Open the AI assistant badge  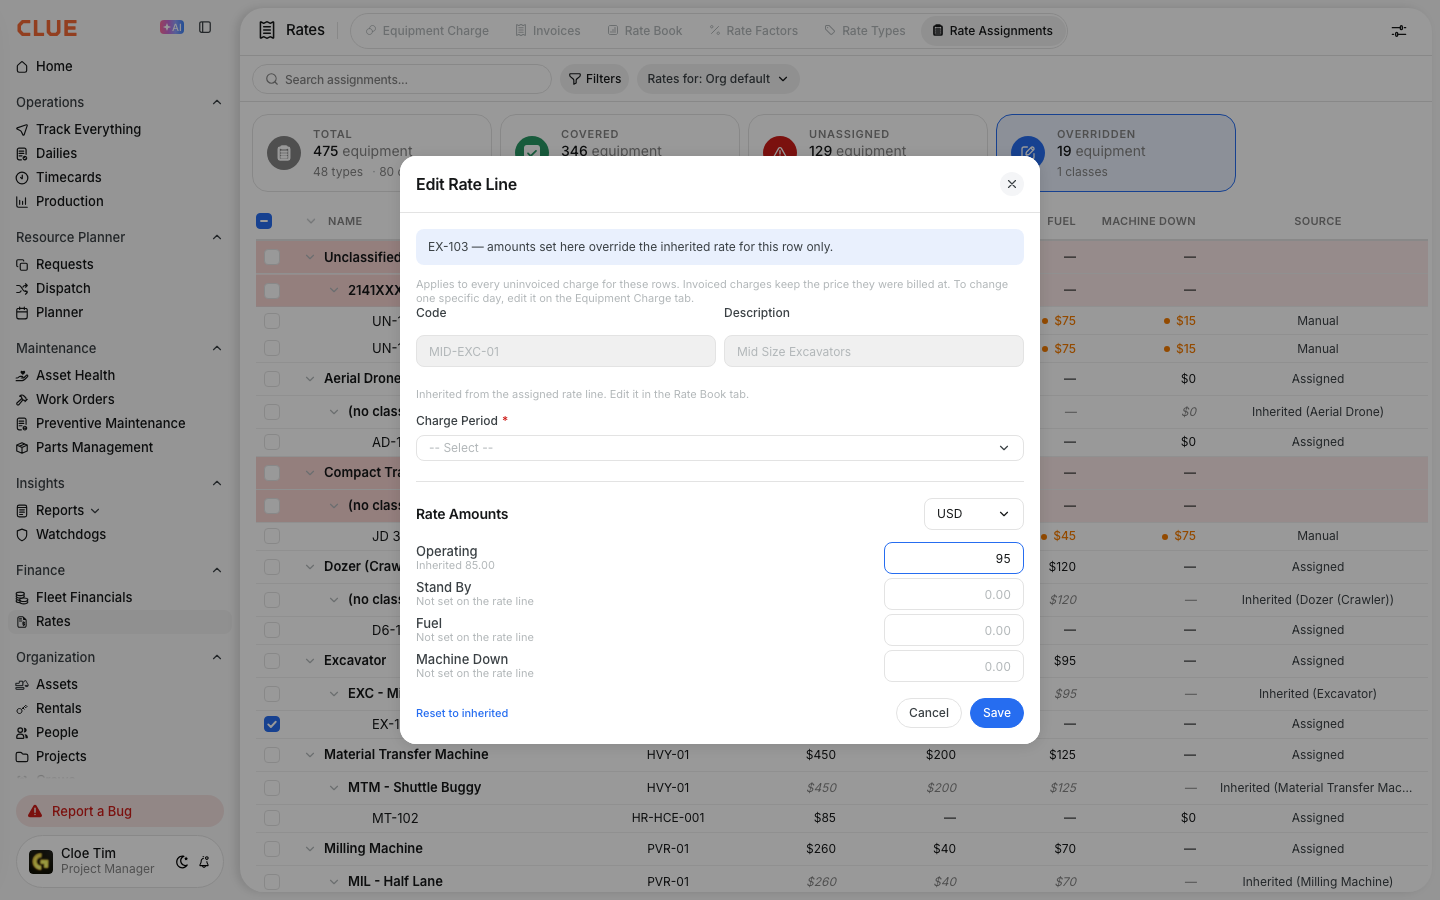click(172, 27)
